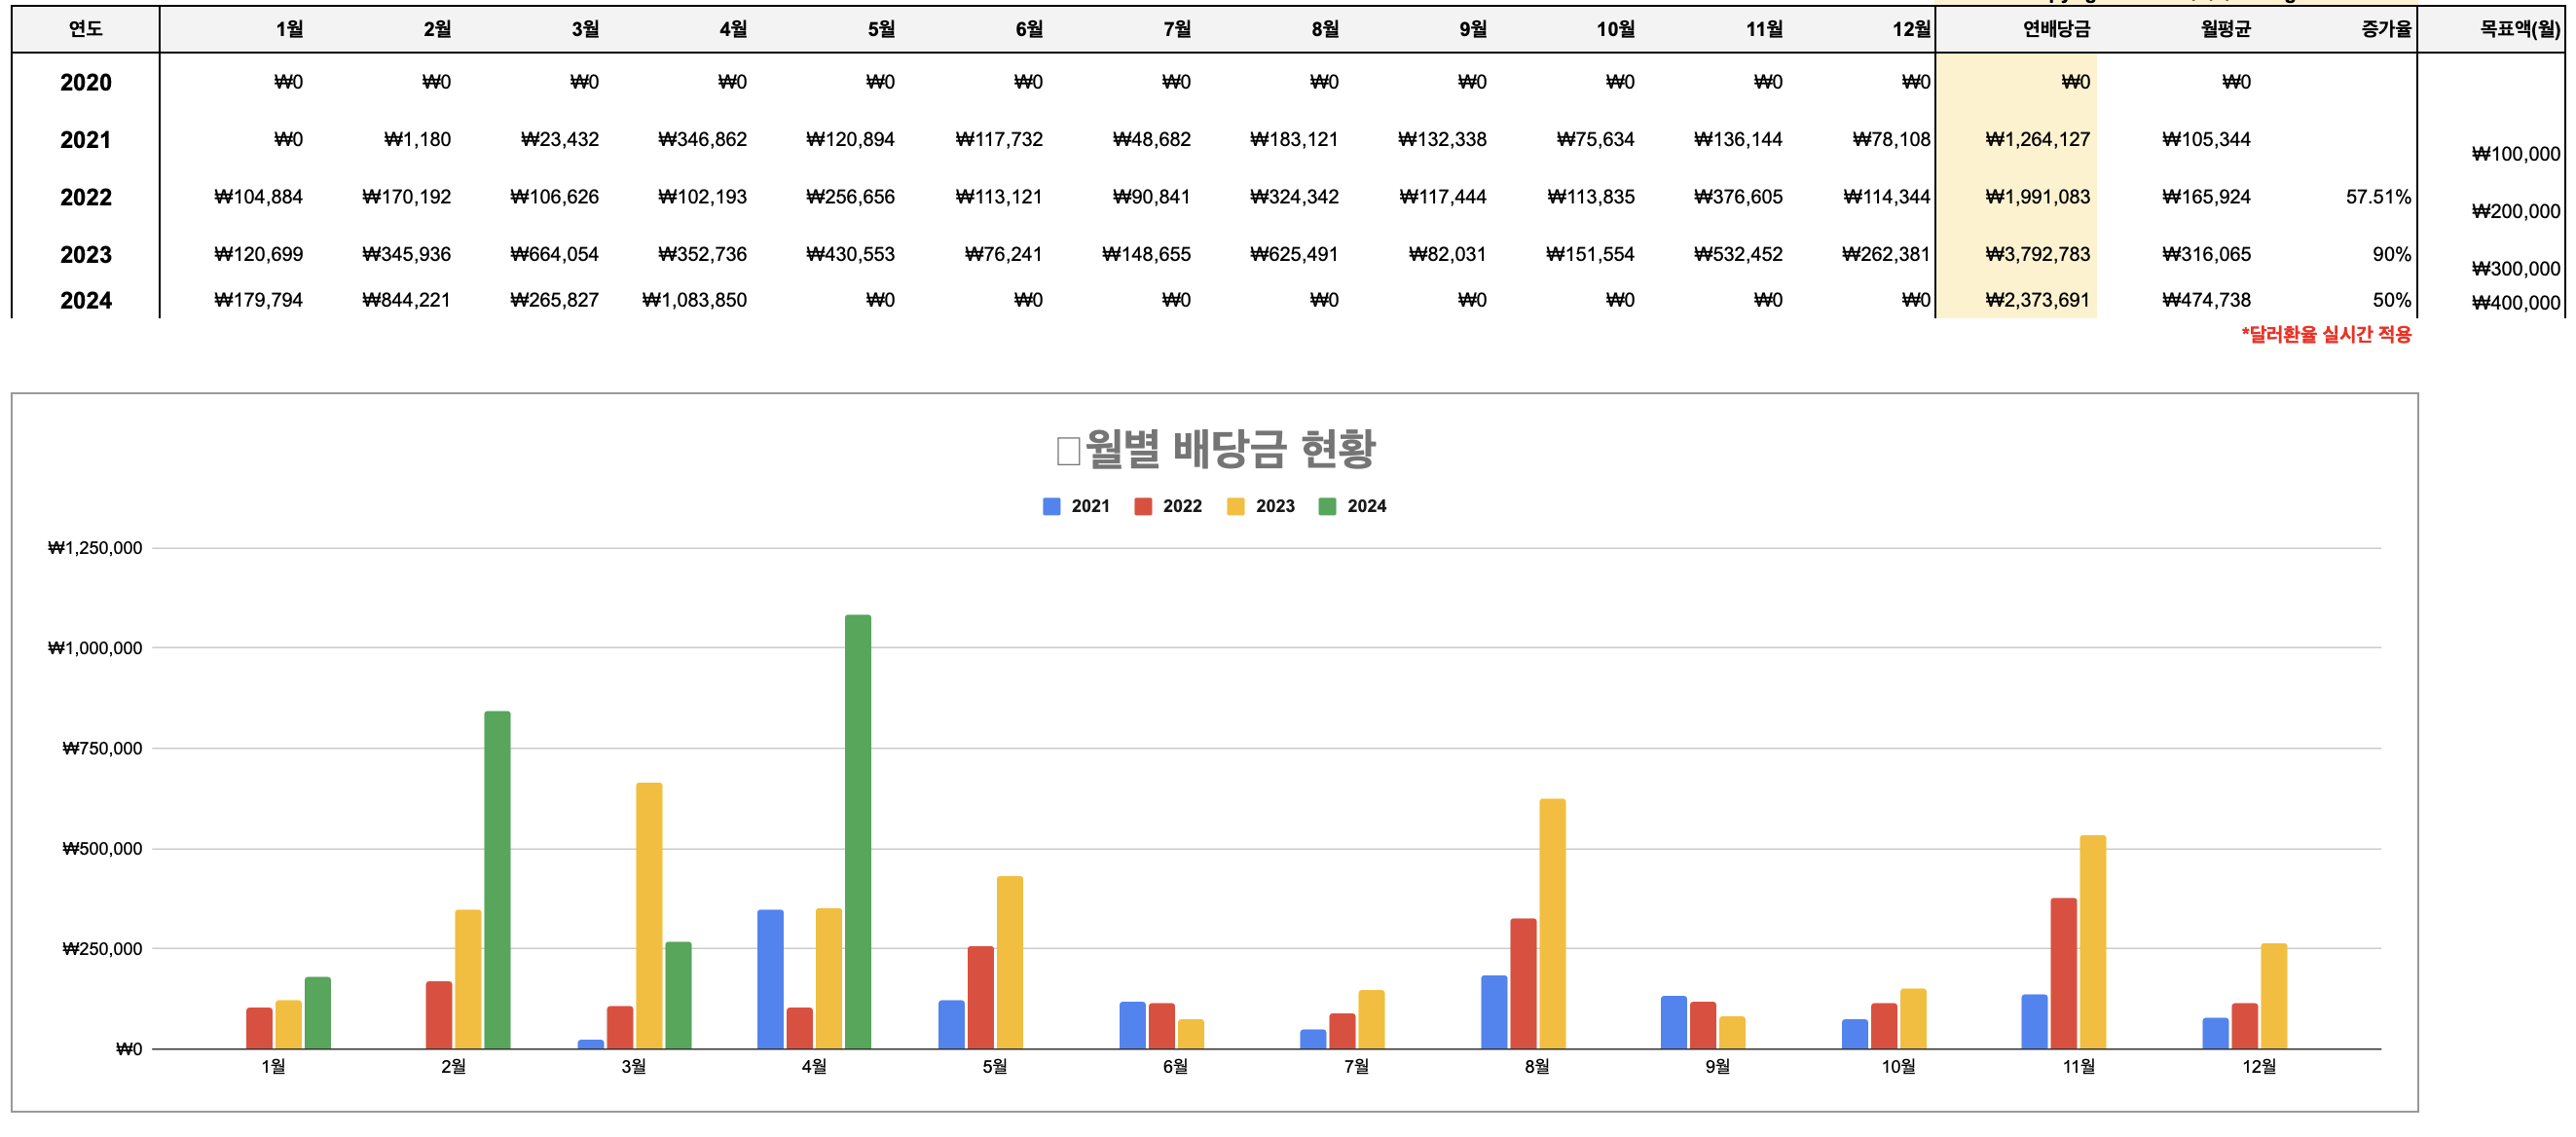Click the yellow 2023 legend swatch
Image resolution: width=2576 pixels, height=1137 pixels.
[x=1235, y=506]
